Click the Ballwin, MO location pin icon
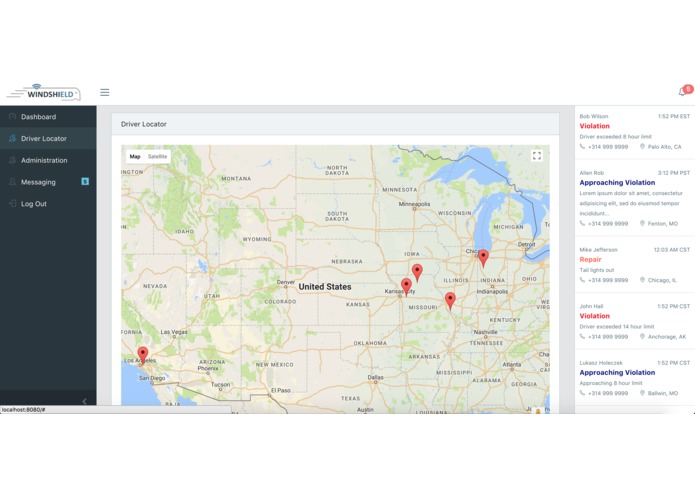This screenshot has height=494, width=695. 642,393
